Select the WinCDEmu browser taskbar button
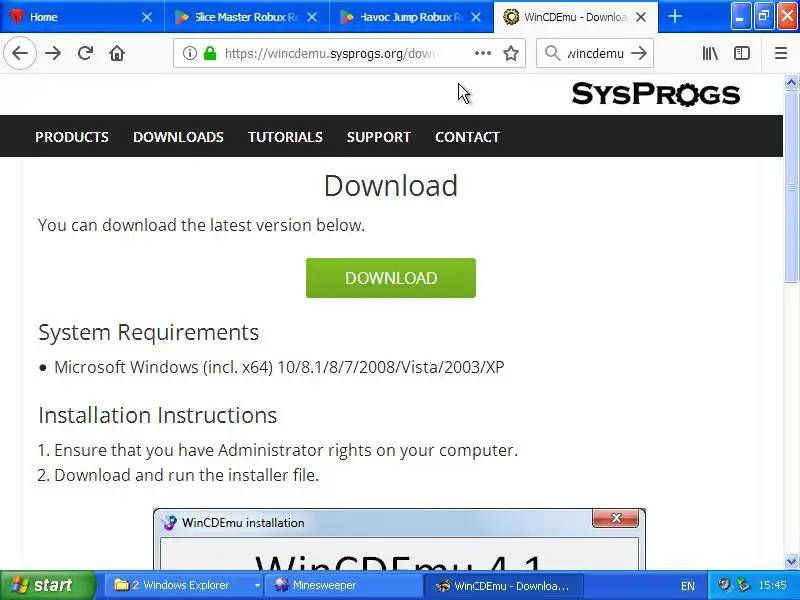This screenshot has height=600, width=800. 503,585
